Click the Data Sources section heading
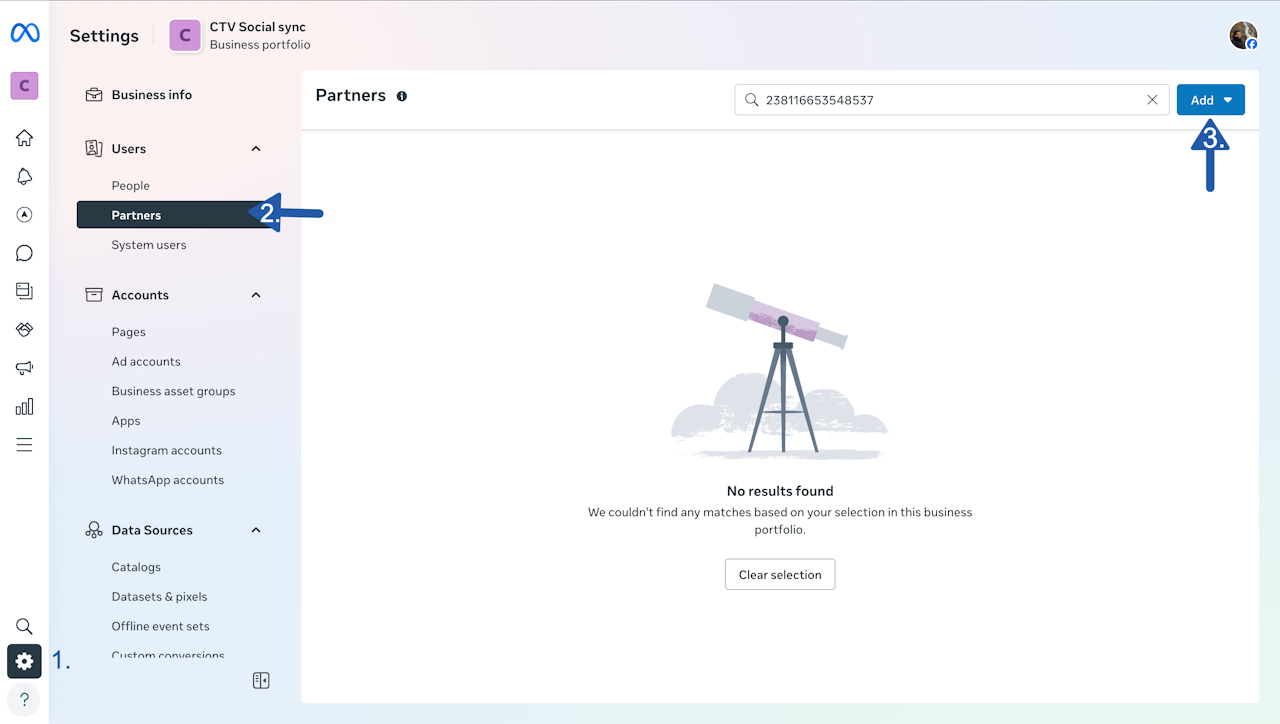1280x724 pixels. [152, 530]
